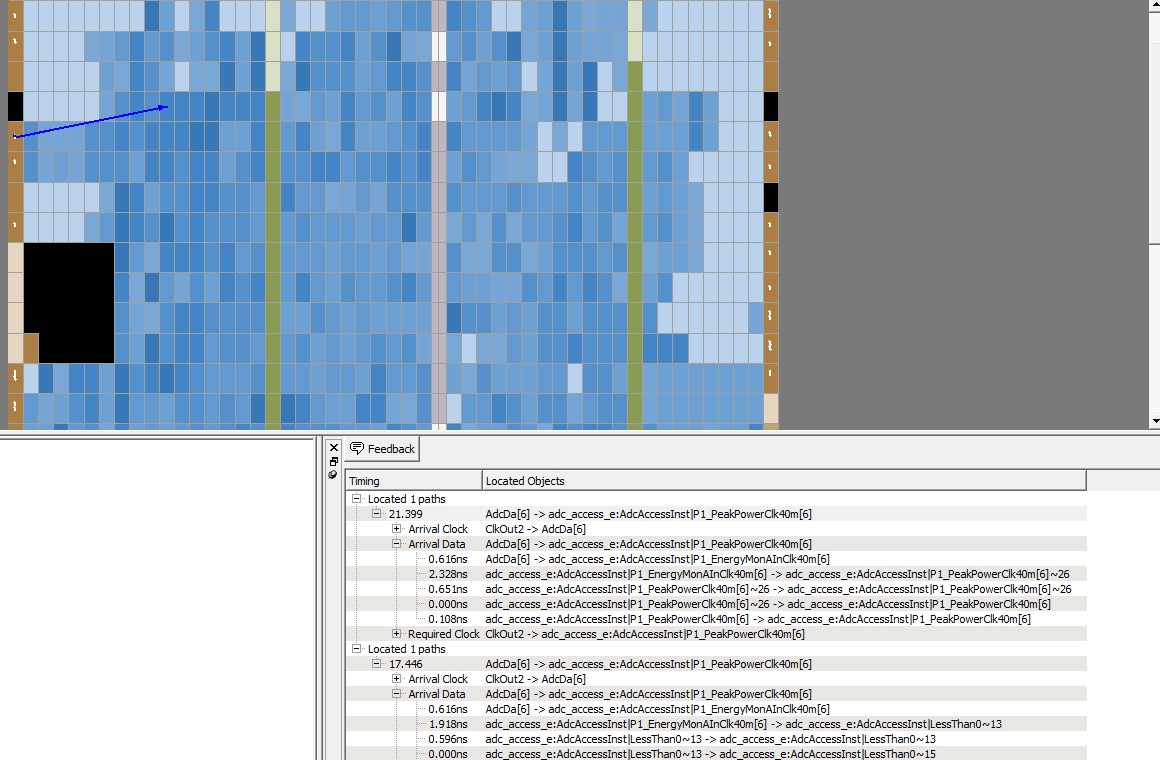
Task: Select the 0.596ns LessThan0~13 row
Action: pos(448,739)
